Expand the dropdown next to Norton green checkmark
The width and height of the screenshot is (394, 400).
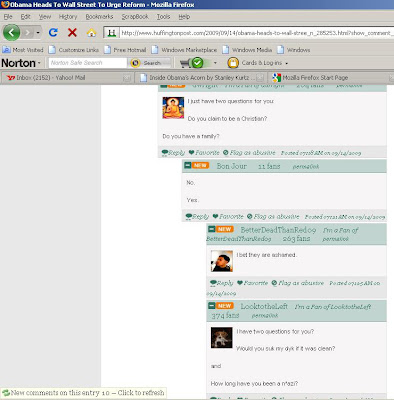215,63
